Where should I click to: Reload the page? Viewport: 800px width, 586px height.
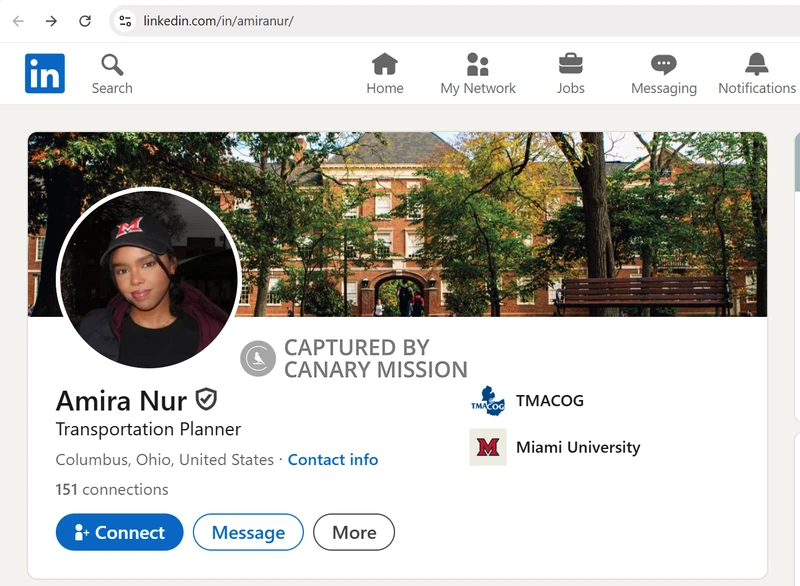point(85,21)
